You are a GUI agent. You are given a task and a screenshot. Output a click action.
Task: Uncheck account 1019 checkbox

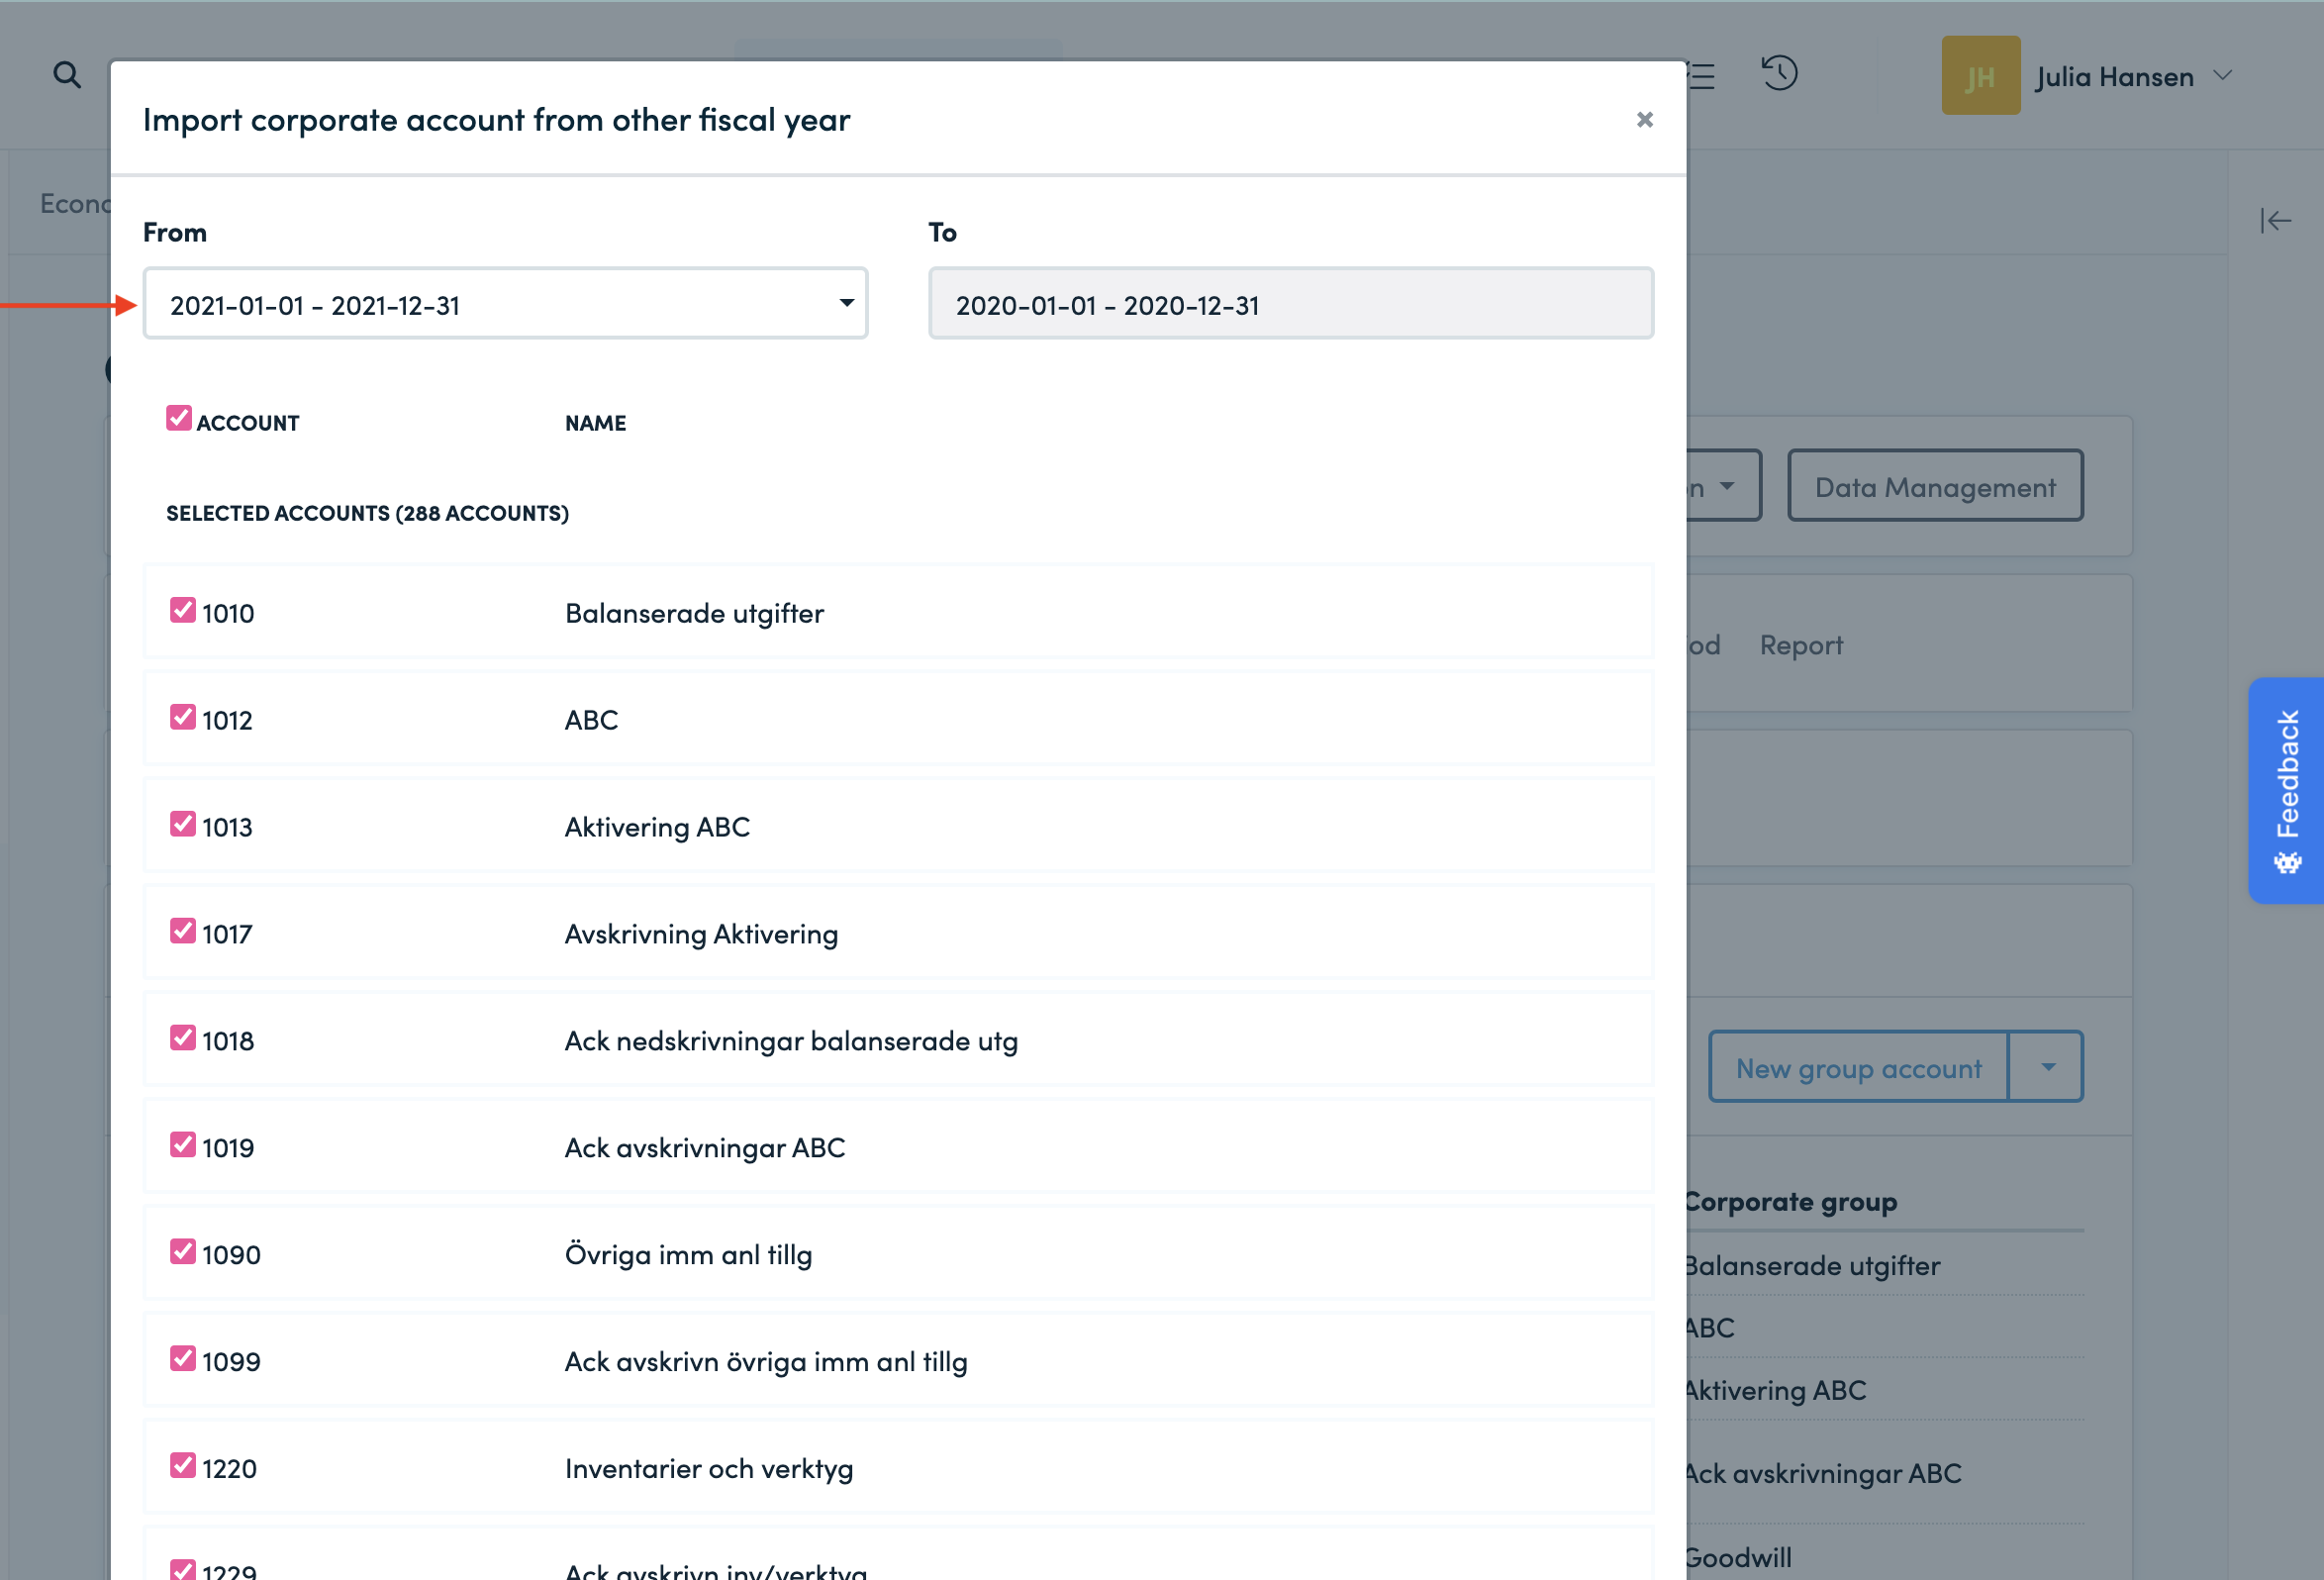183,1145
